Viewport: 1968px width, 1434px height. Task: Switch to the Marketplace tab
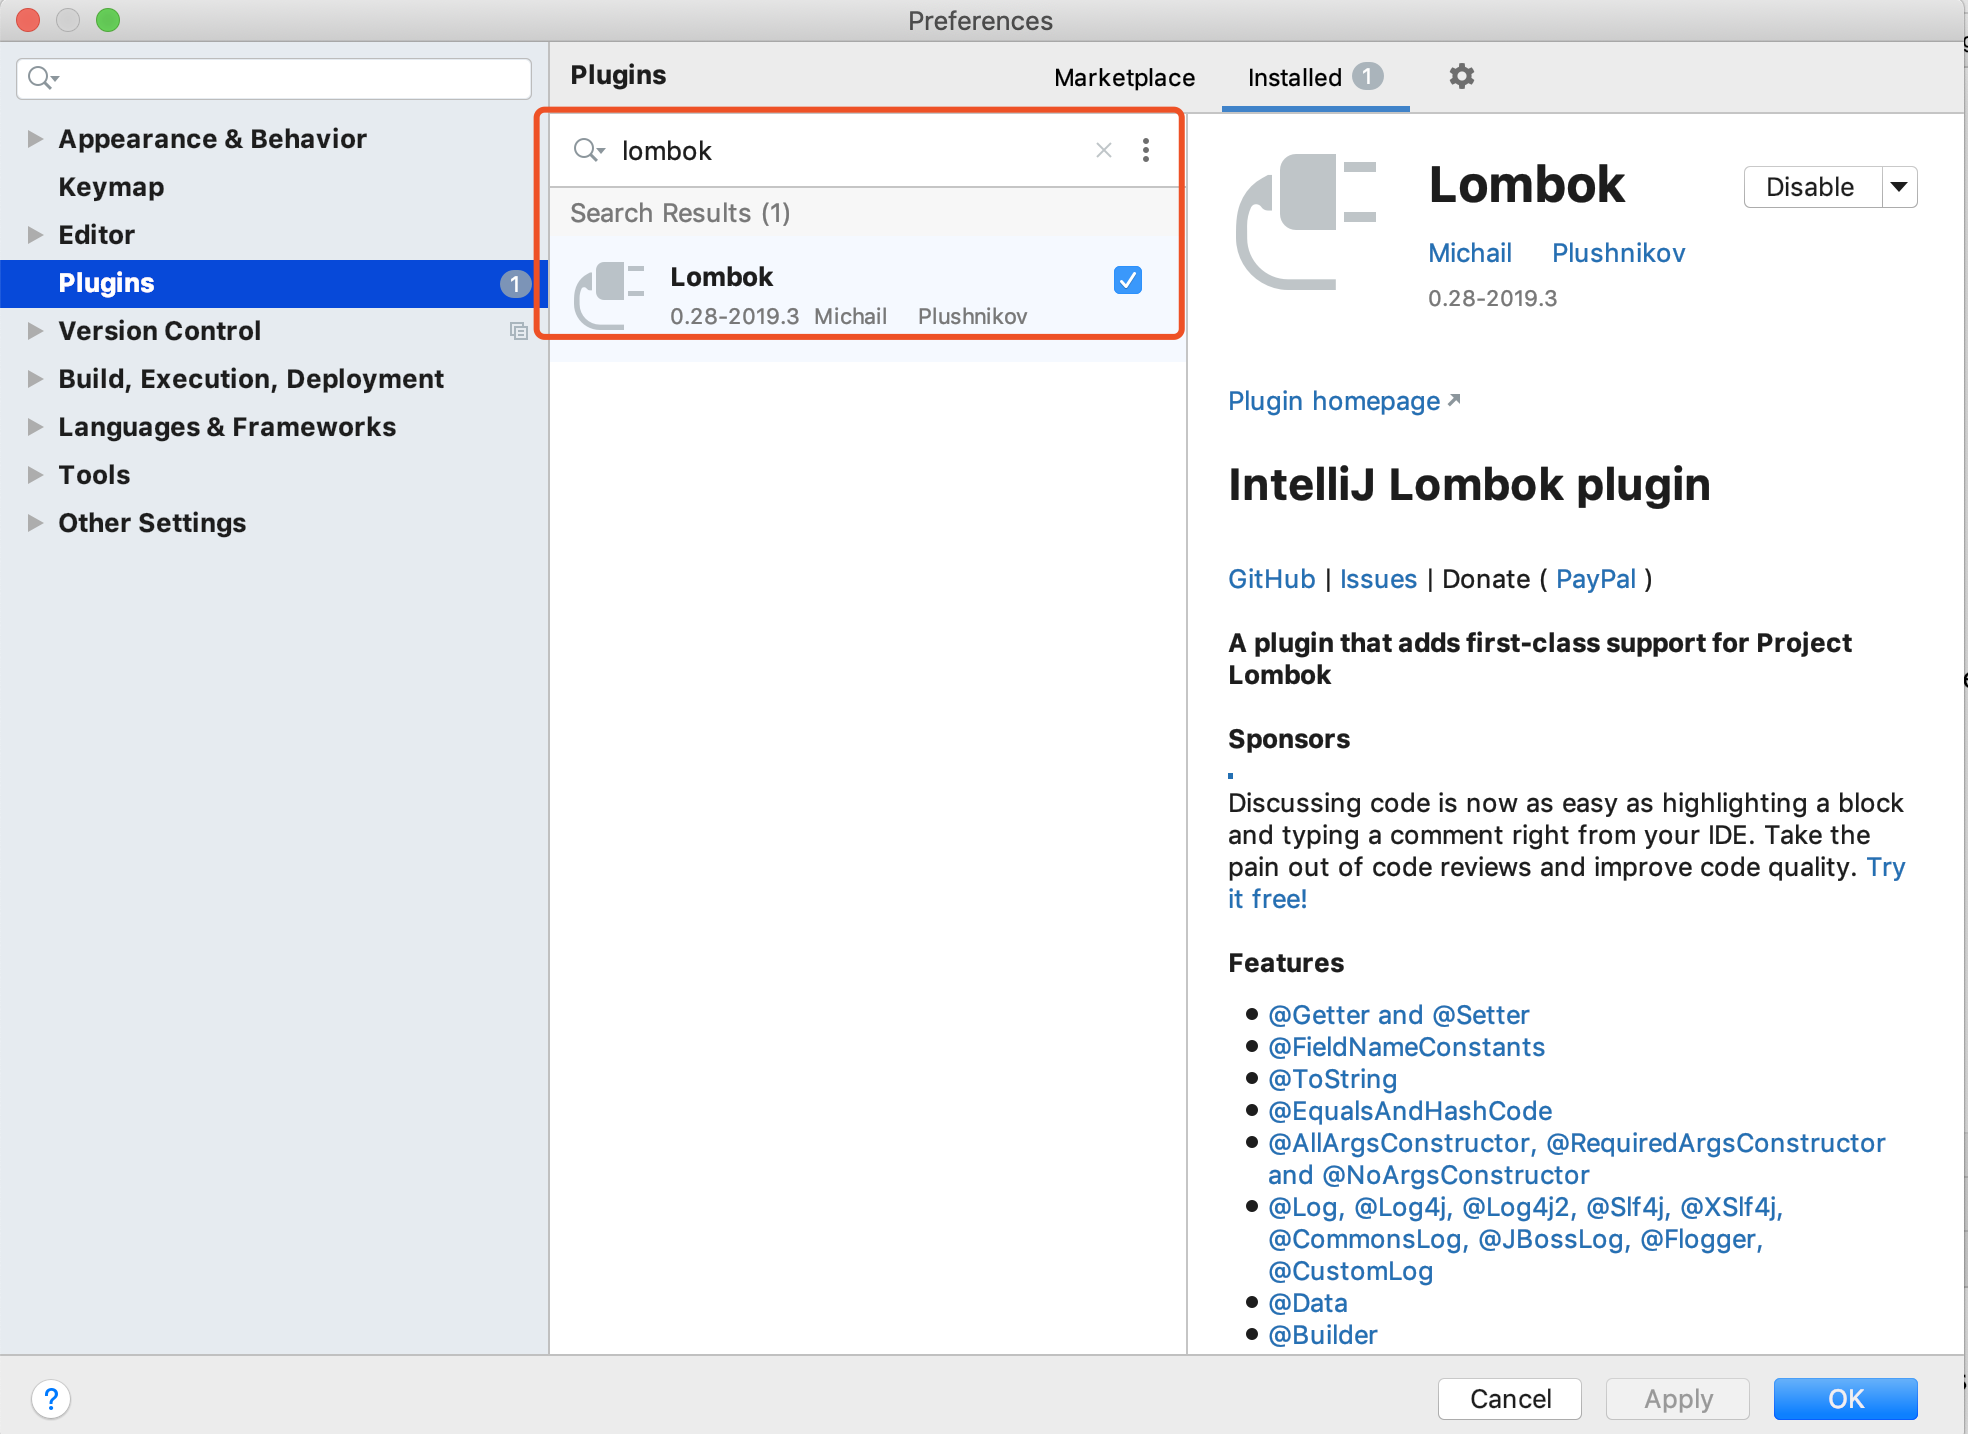coord(1124,77)
